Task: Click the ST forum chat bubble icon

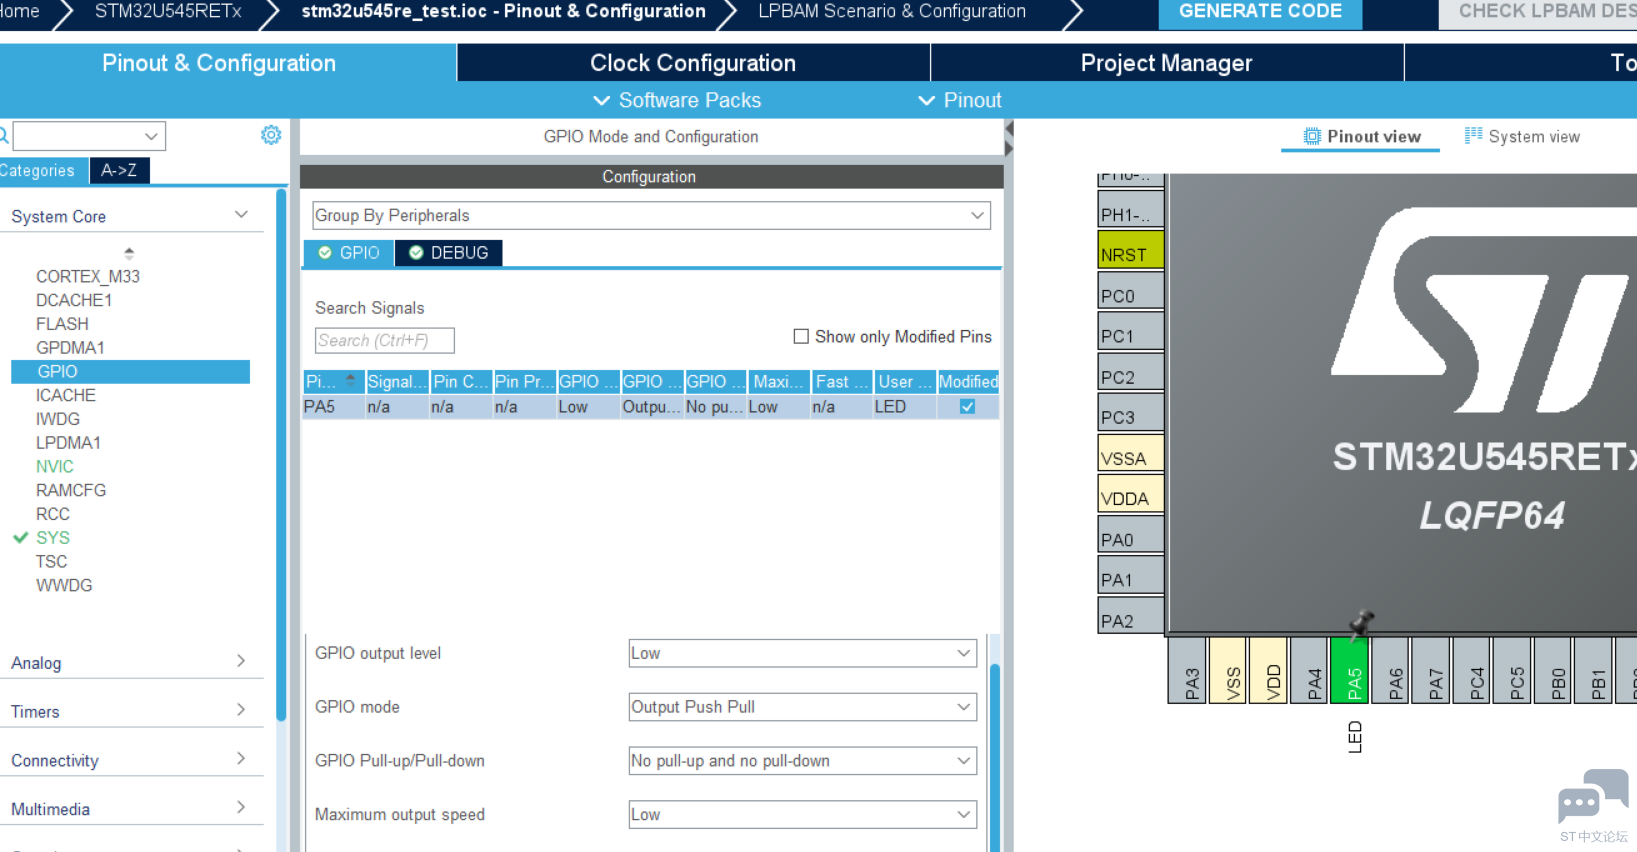Action: tap(1593, 797)
